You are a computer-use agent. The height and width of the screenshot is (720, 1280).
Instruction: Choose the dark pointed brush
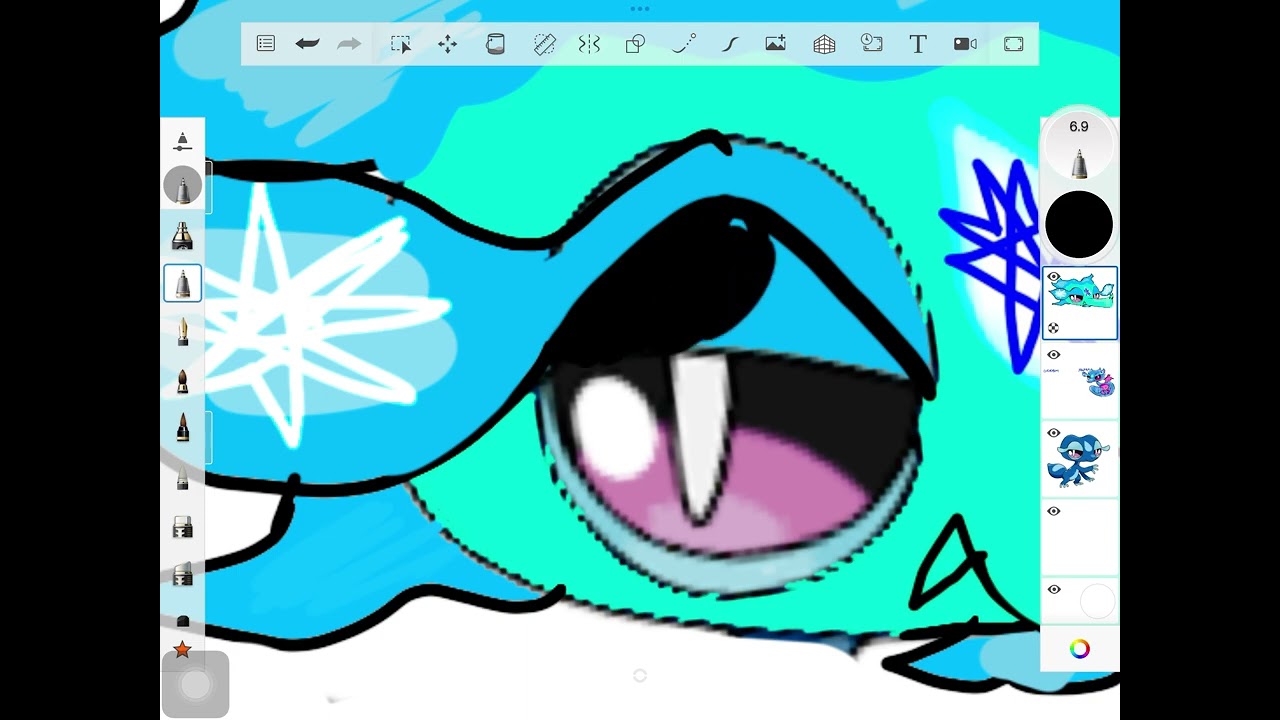tap(183, 429)
